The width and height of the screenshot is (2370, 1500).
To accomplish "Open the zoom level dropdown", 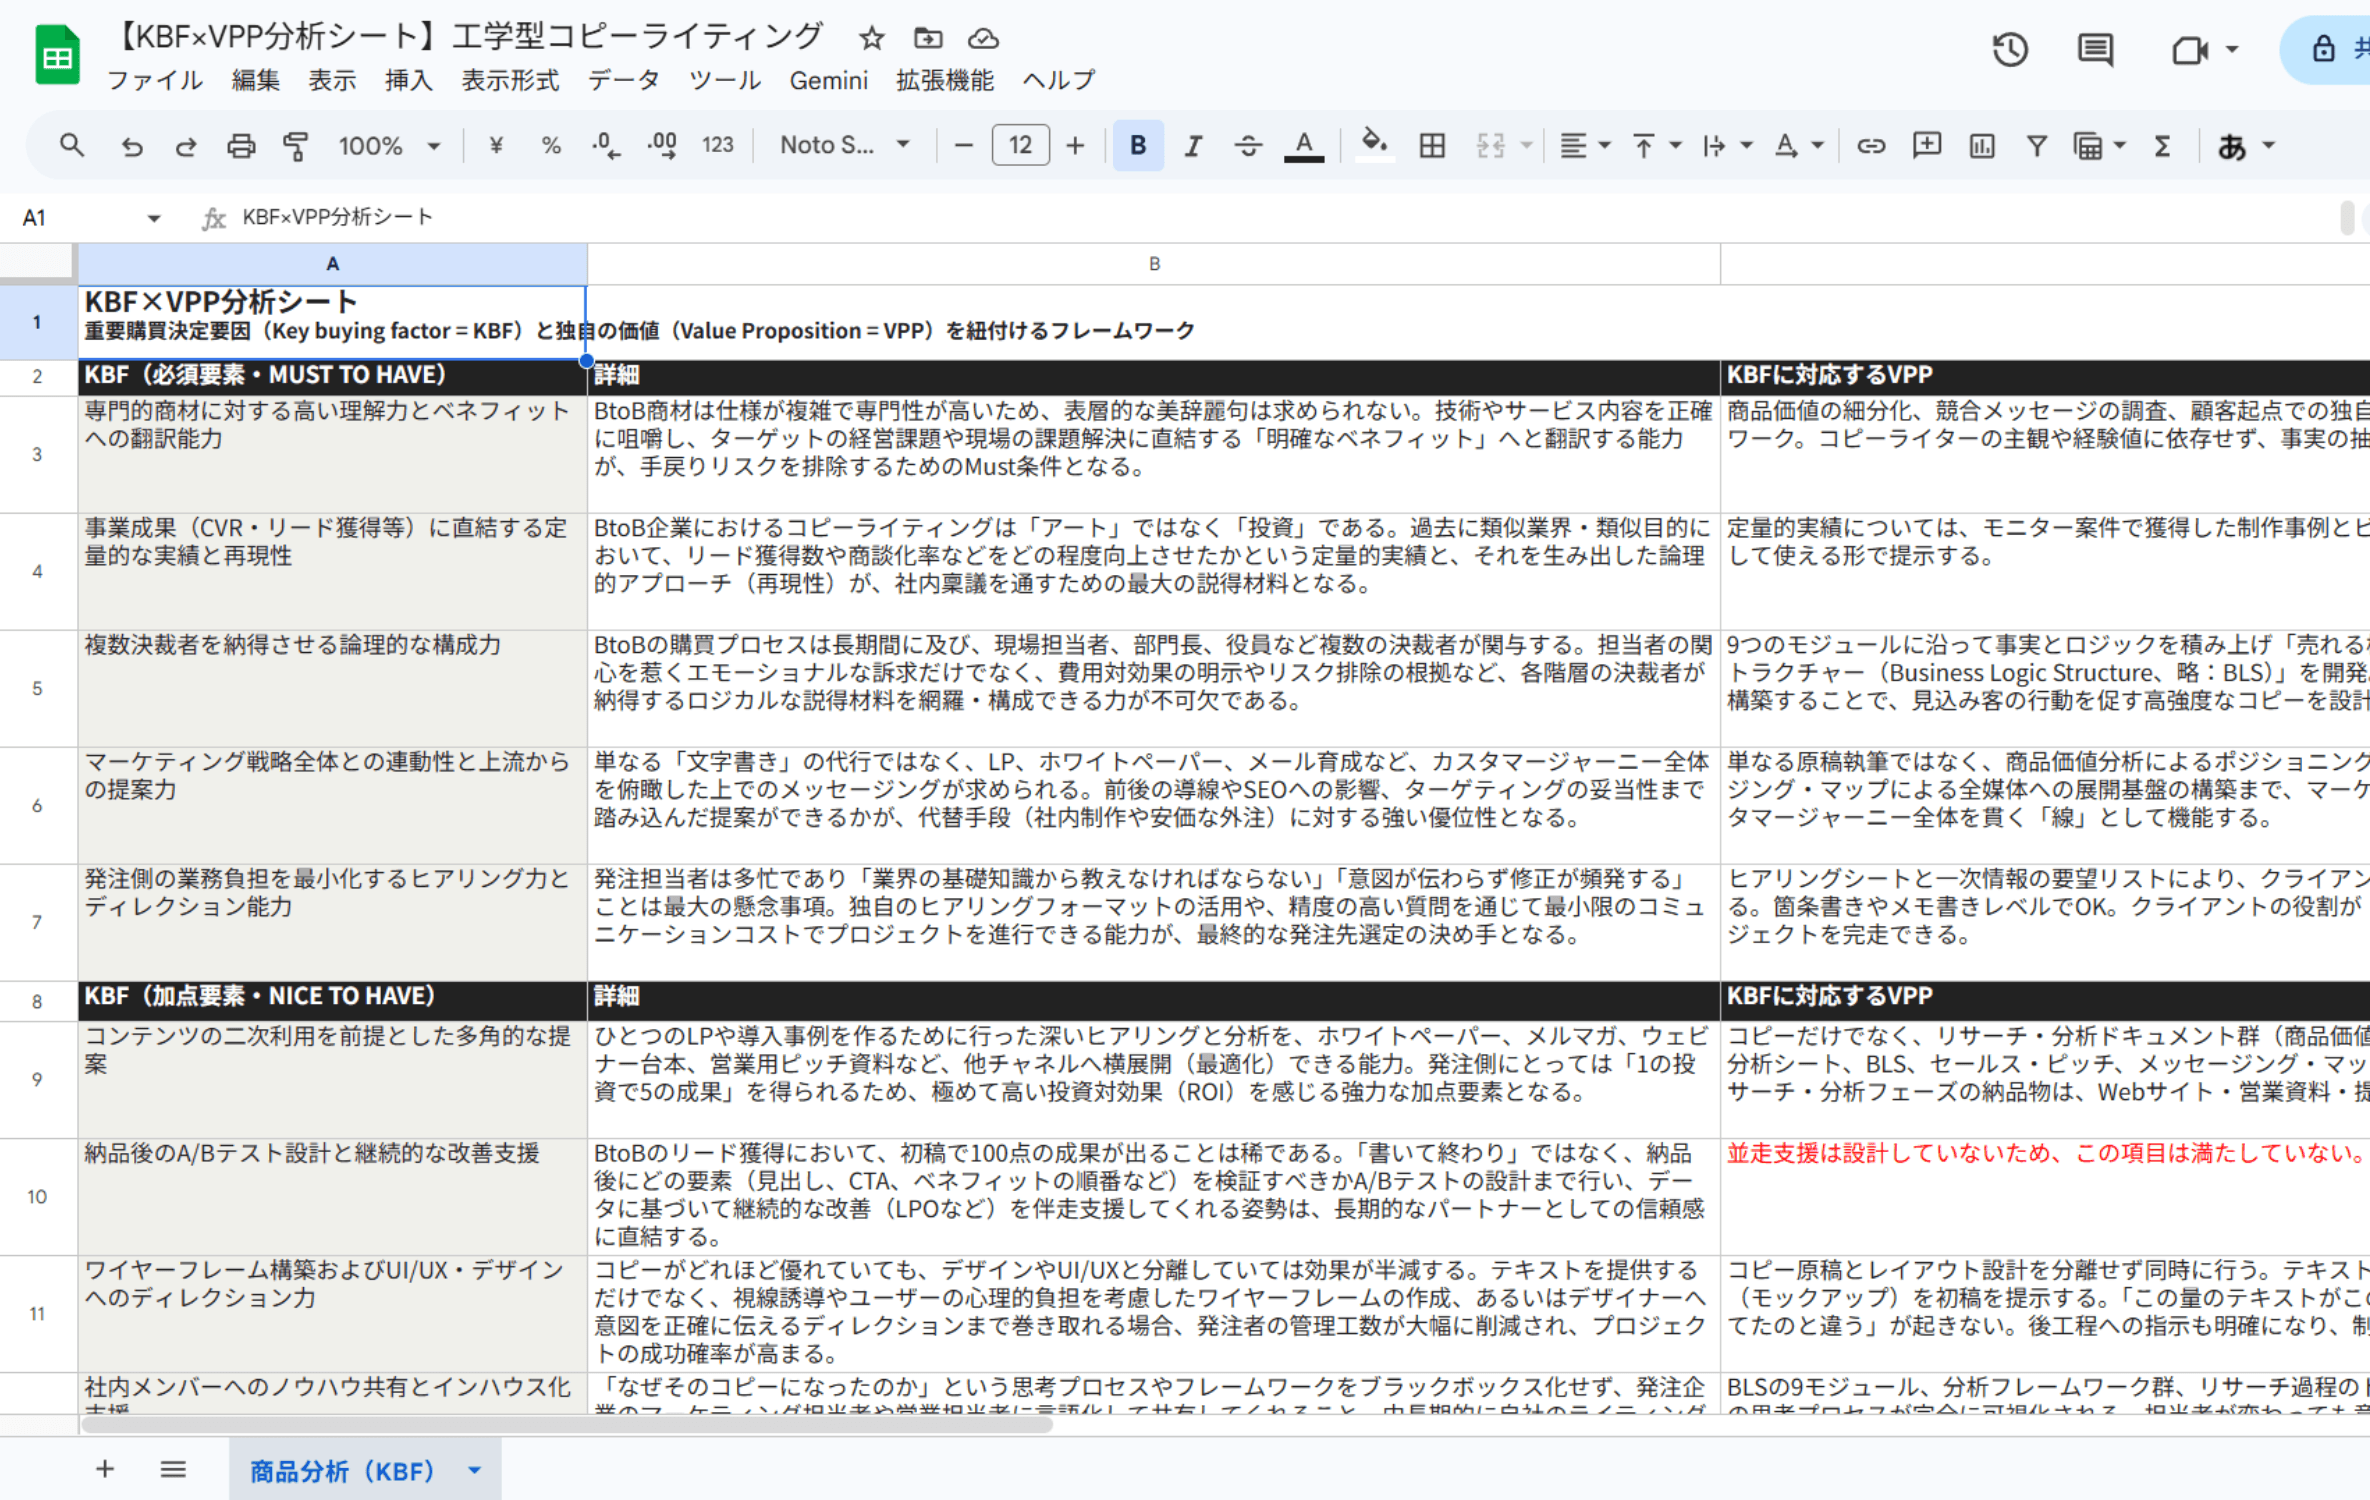I will point(390,145).
